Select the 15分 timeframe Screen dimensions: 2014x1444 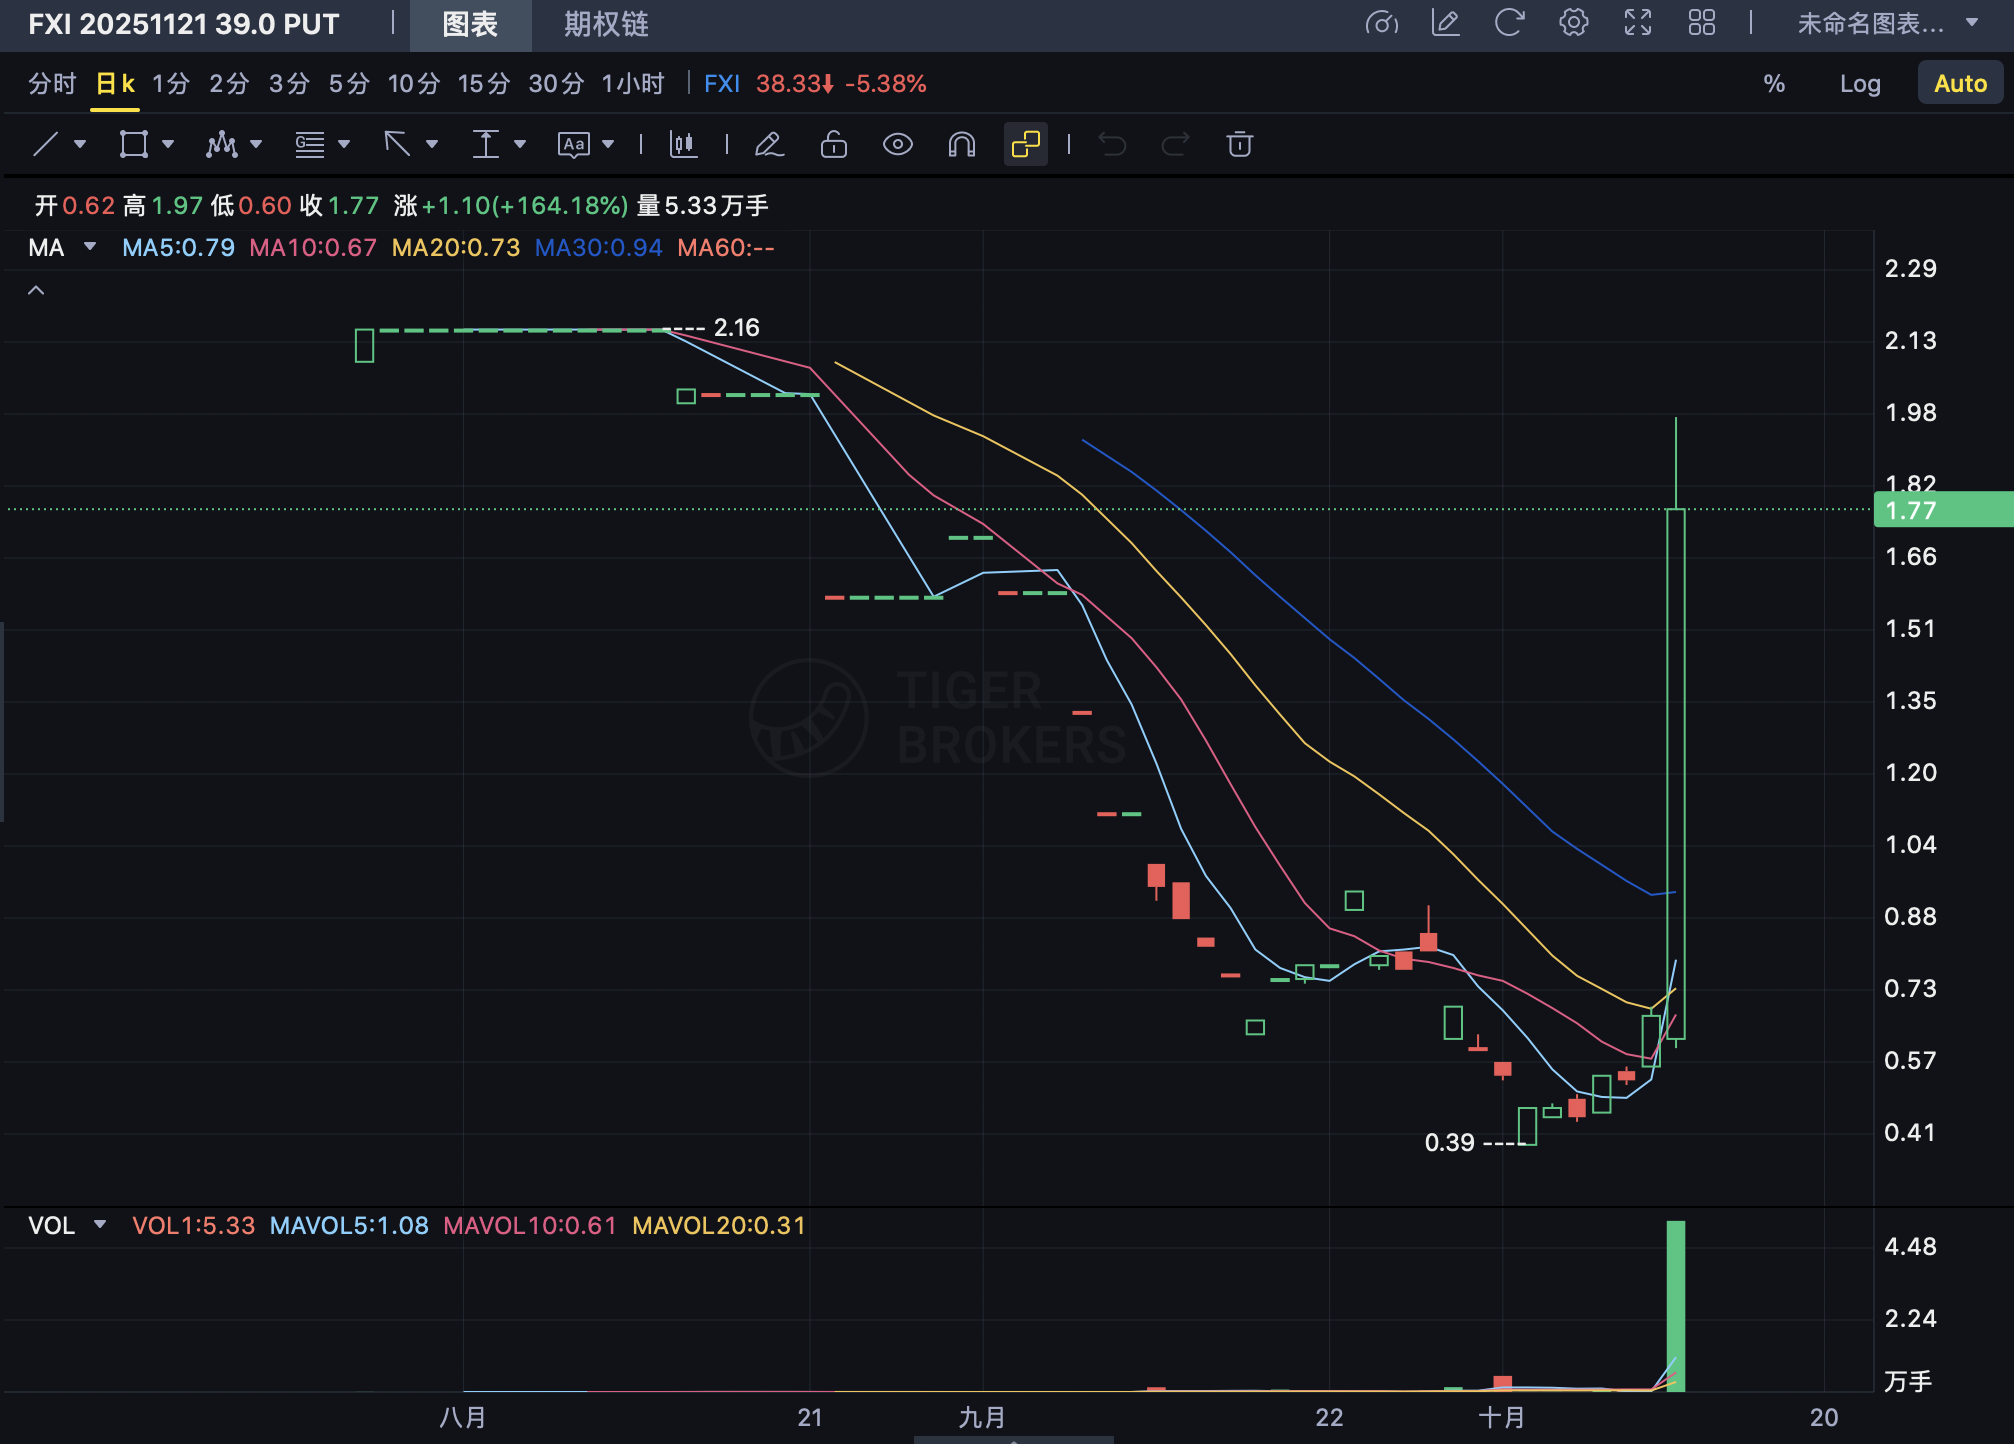click(483, 84)
